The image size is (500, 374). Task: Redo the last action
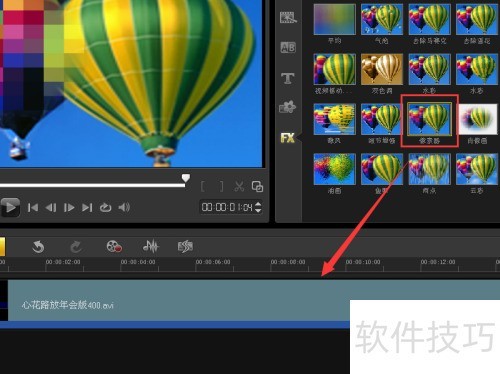[76, 247]
